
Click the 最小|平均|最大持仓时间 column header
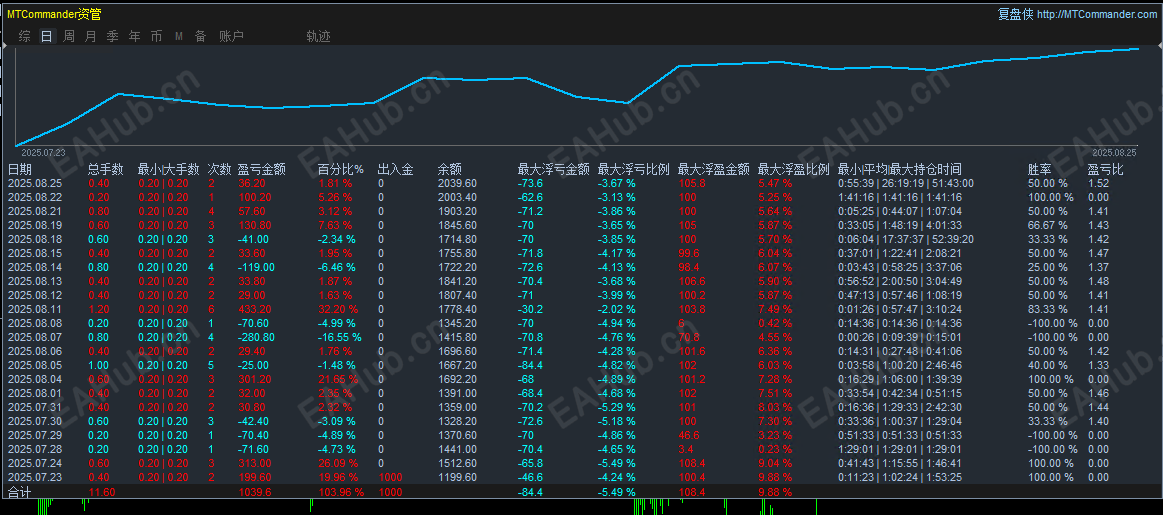click(x=900, y=169)
